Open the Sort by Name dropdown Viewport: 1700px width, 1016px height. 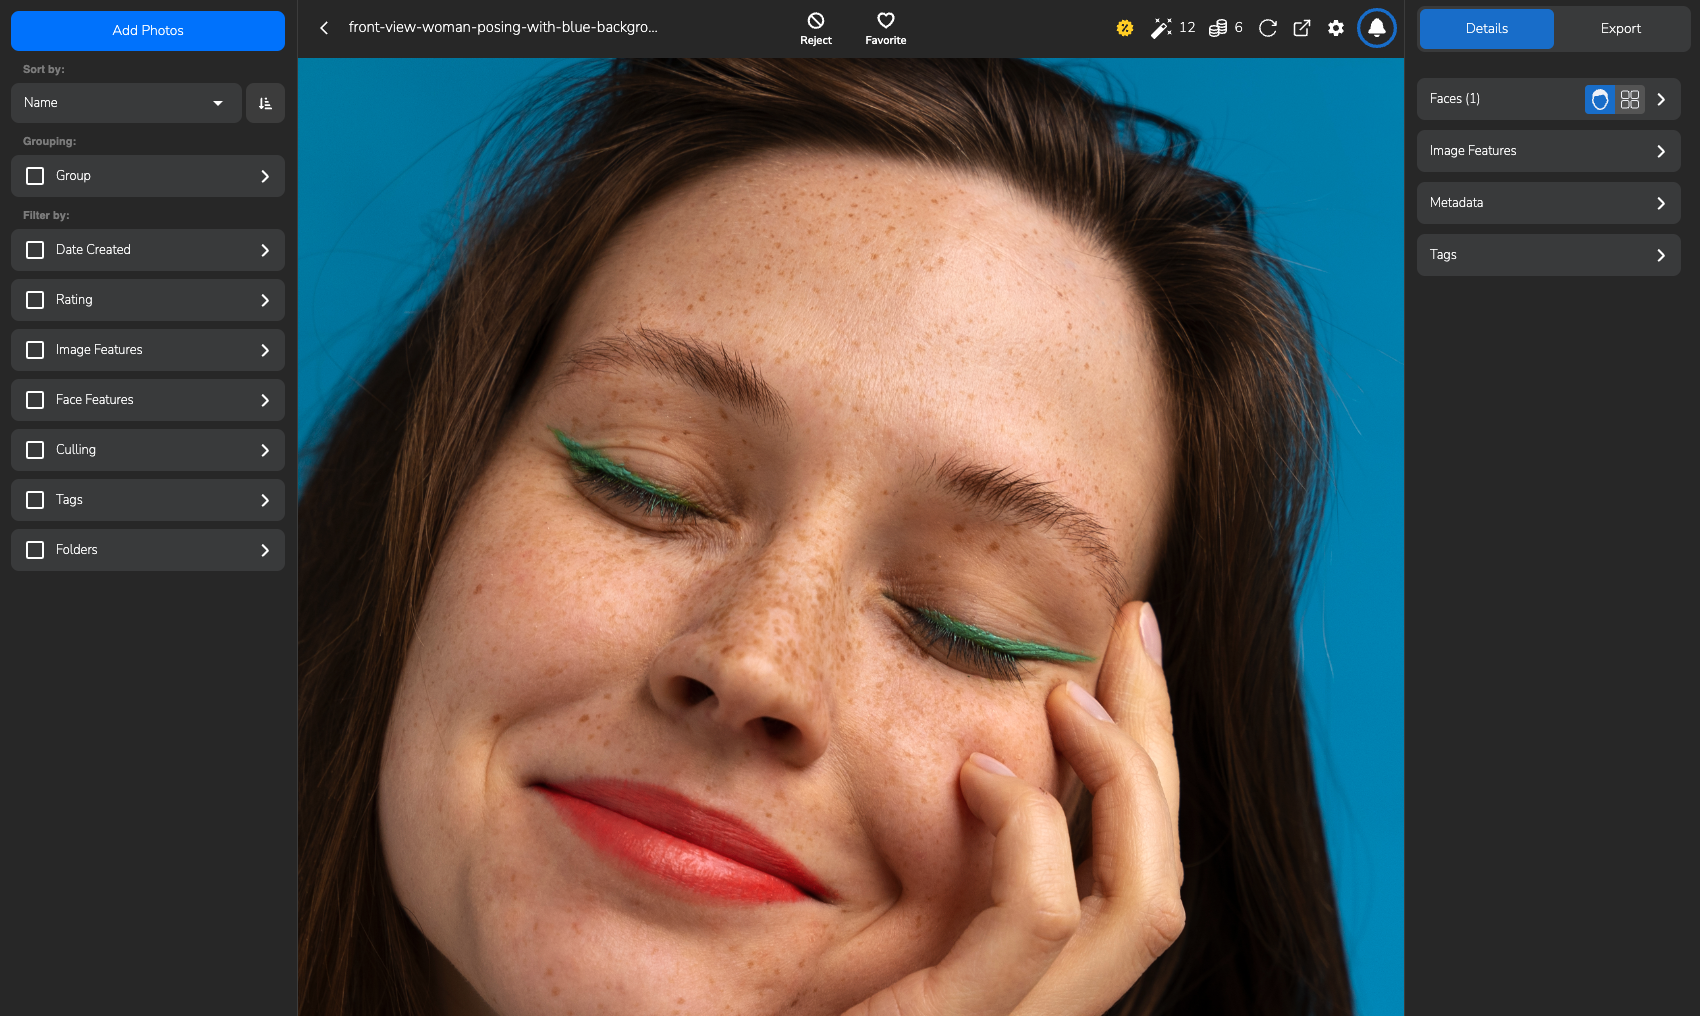pyautogui.click(x=126, y=103)
